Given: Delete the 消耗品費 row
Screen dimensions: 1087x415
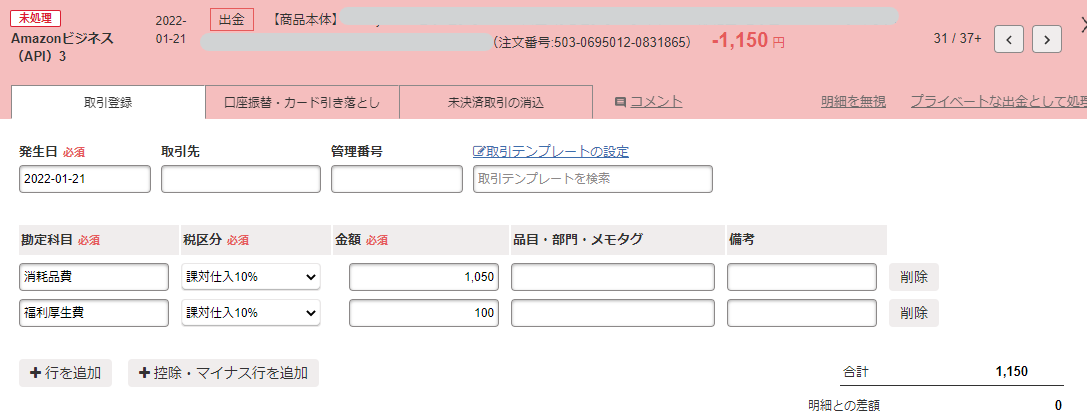Looking at the screenshot, I should click(x=913, y=277).
